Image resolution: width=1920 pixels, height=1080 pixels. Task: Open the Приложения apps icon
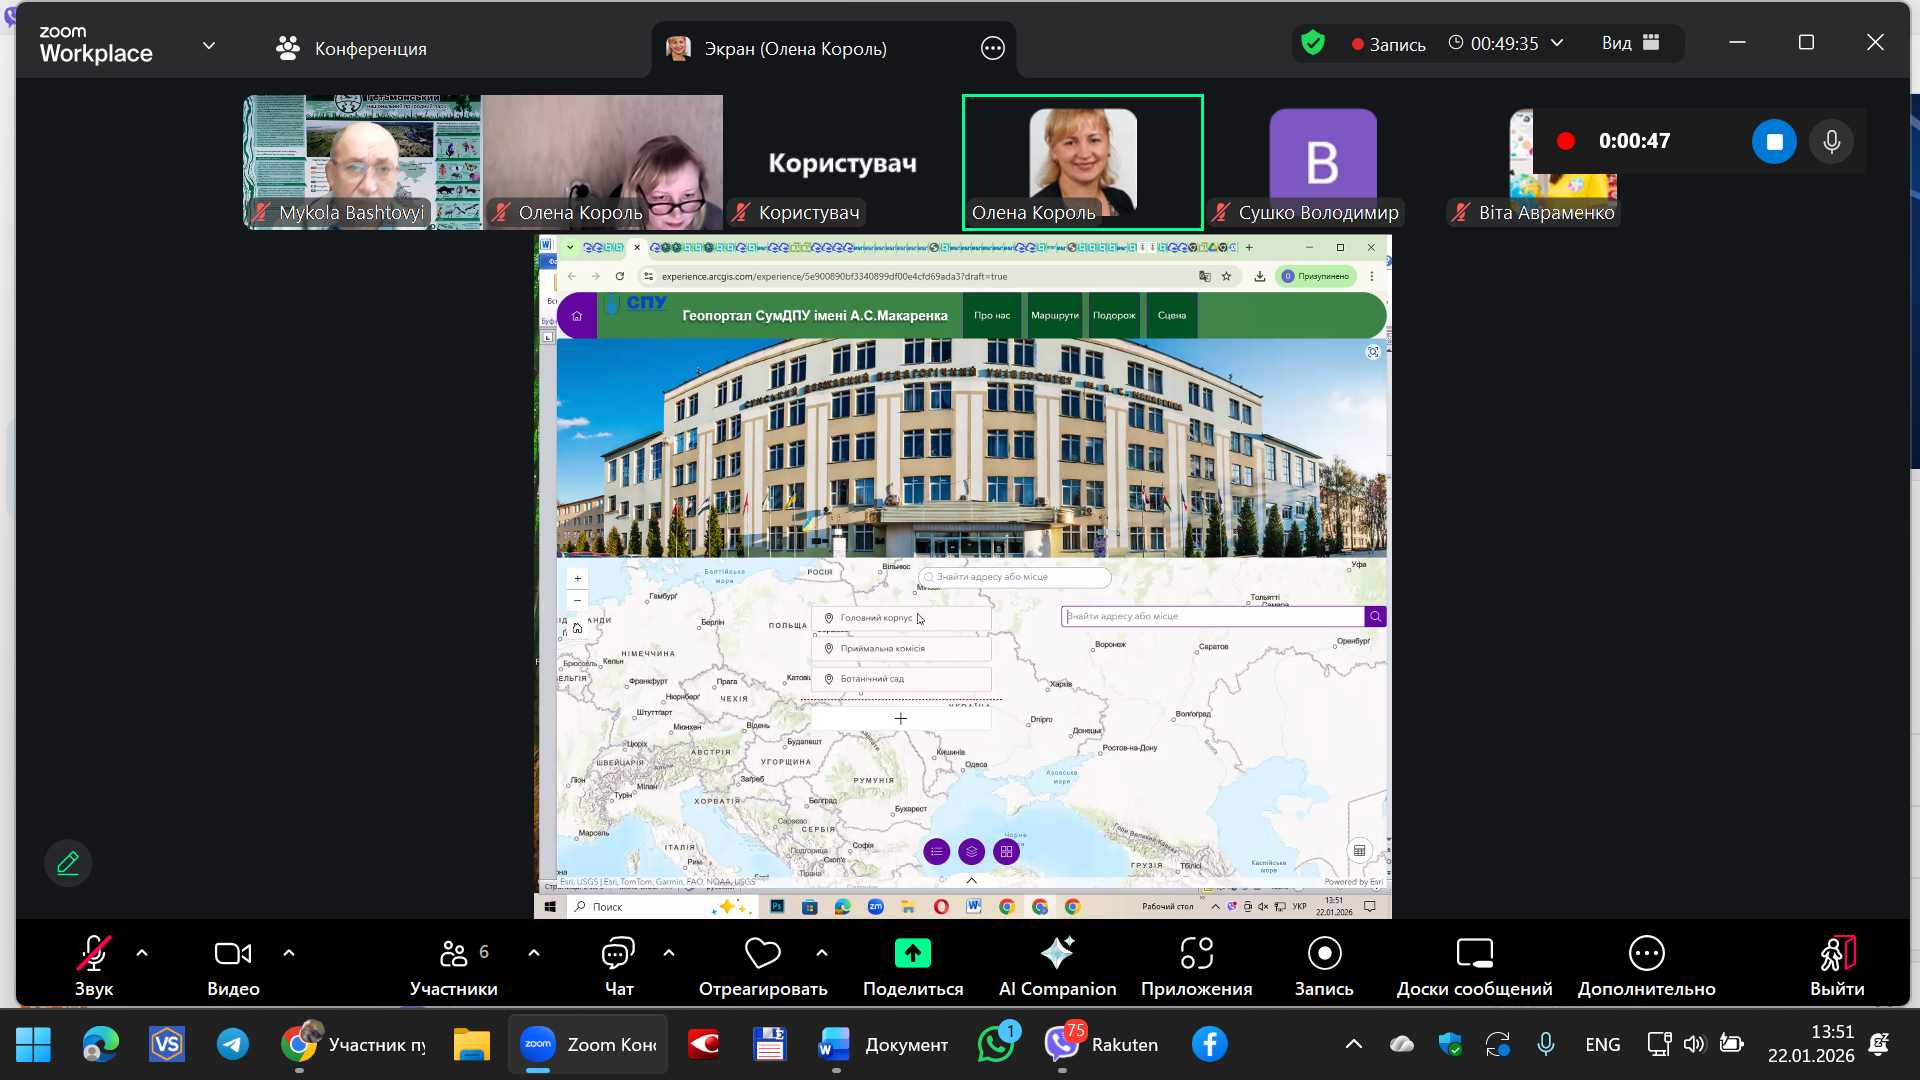pyautogui.click(x=1196, y=955)
